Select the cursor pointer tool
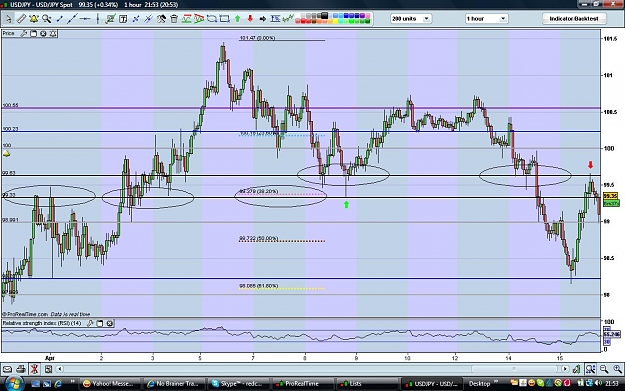The height and width of the screenshot is (391, 625). click(x=8, y=19)
